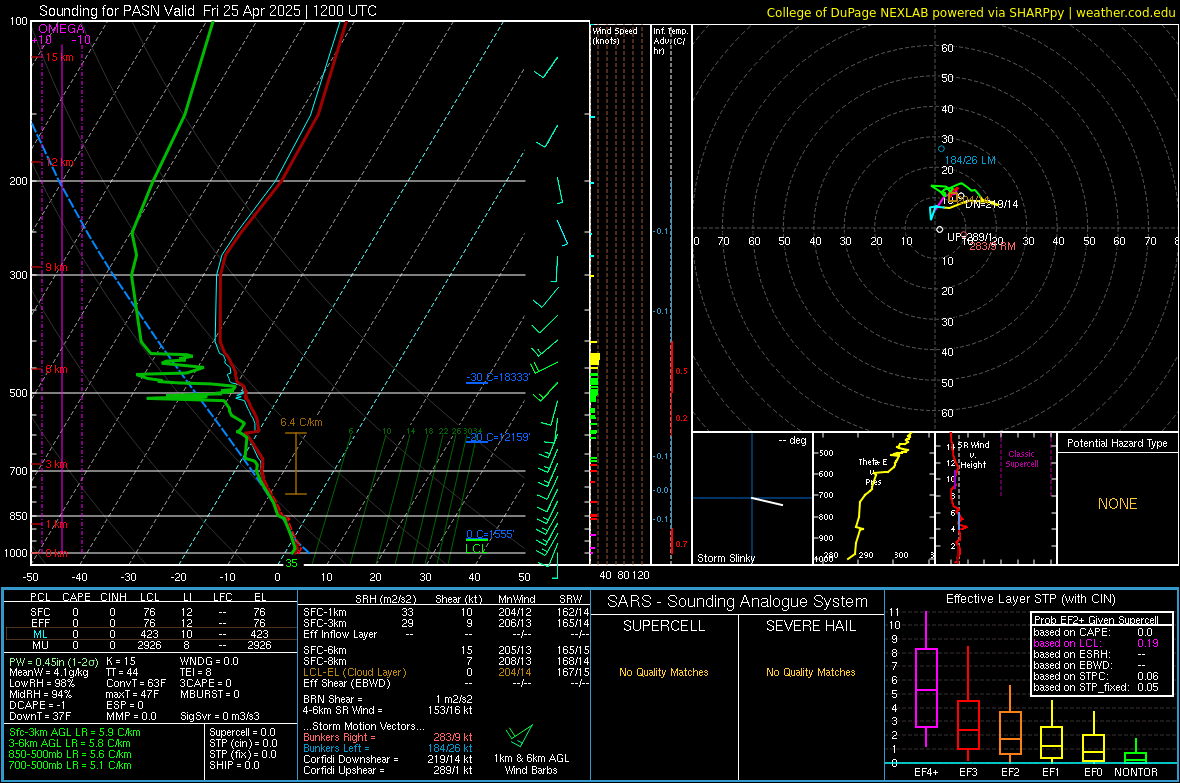Click the sounding title for PASN
The width and height of the screenshot is (1180, 783).
(x=208, y=11)
